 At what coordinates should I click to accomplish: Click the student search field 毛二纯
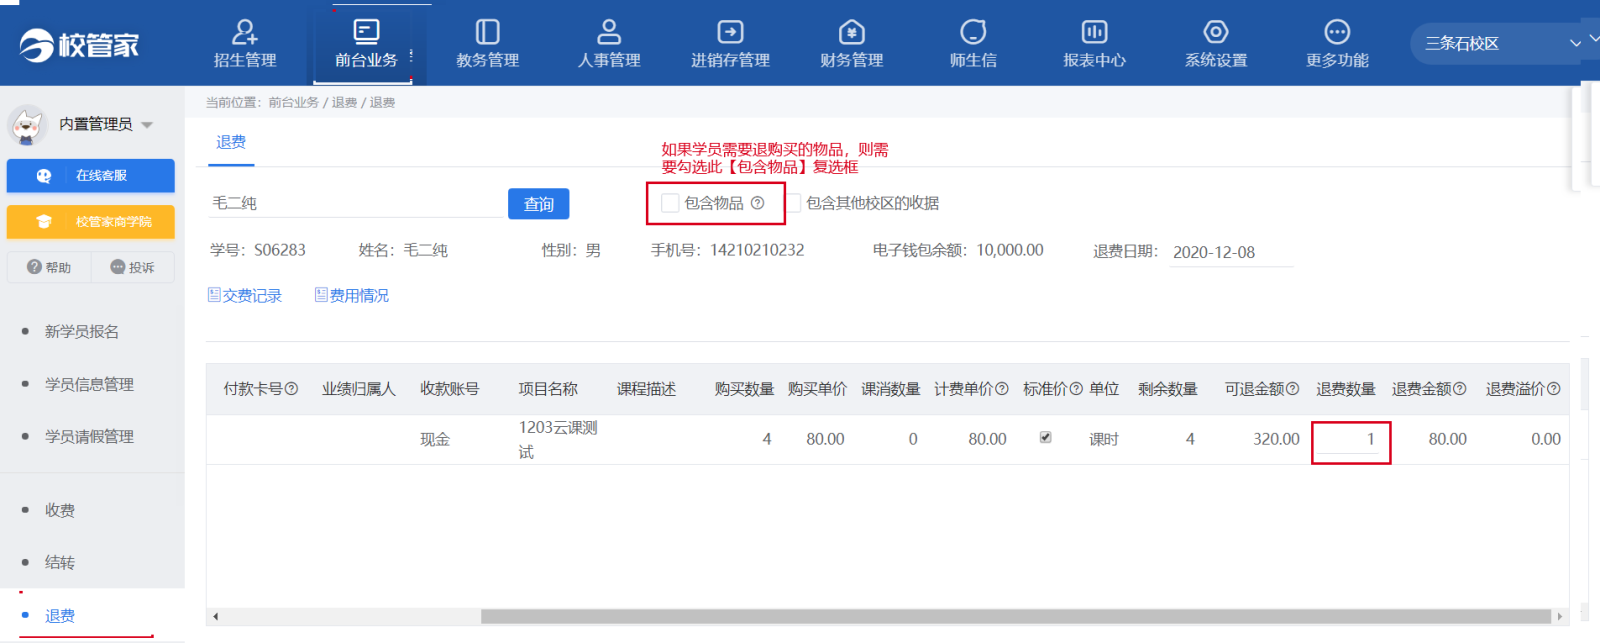tap(355, 203)
